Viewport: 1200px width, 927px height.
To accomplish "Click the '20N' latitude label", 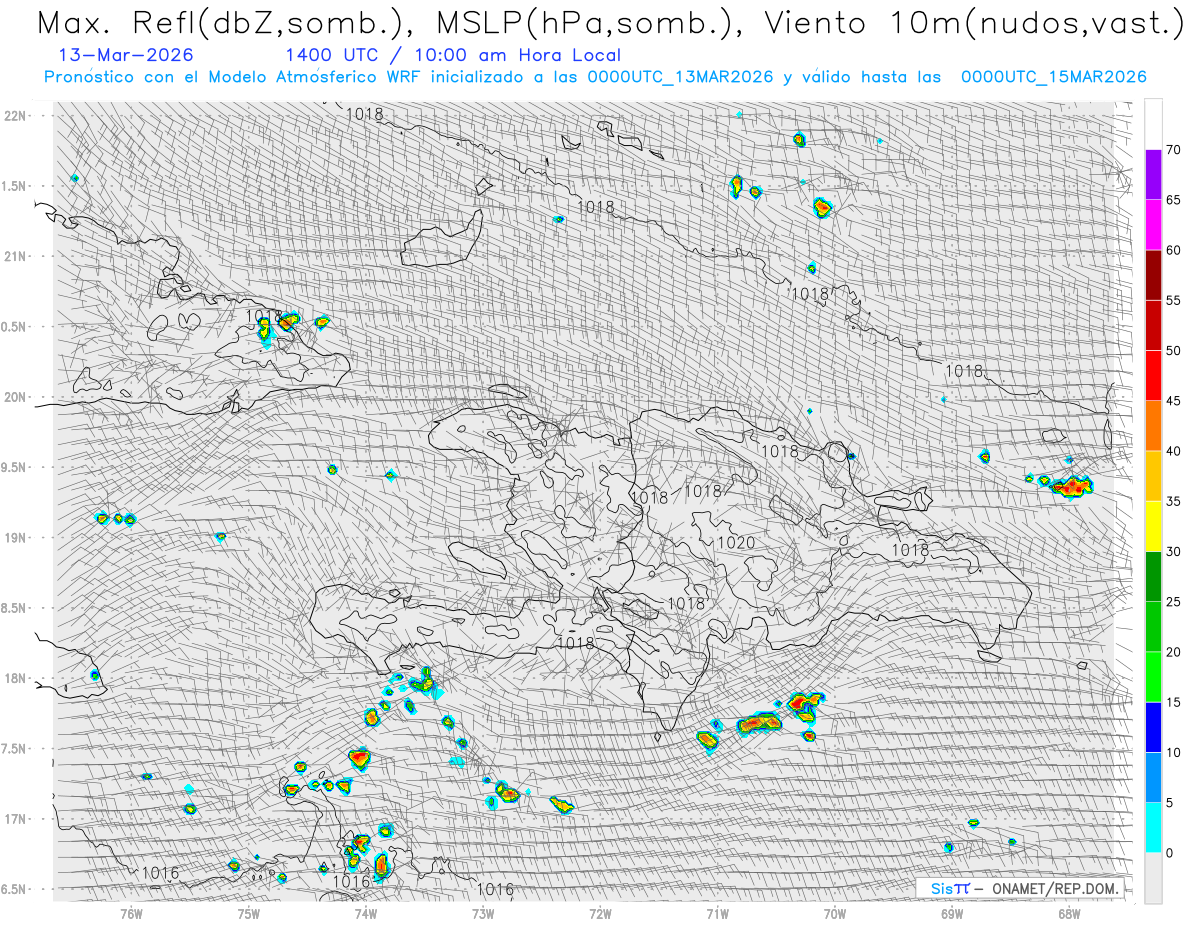I will tap(17, 397).
